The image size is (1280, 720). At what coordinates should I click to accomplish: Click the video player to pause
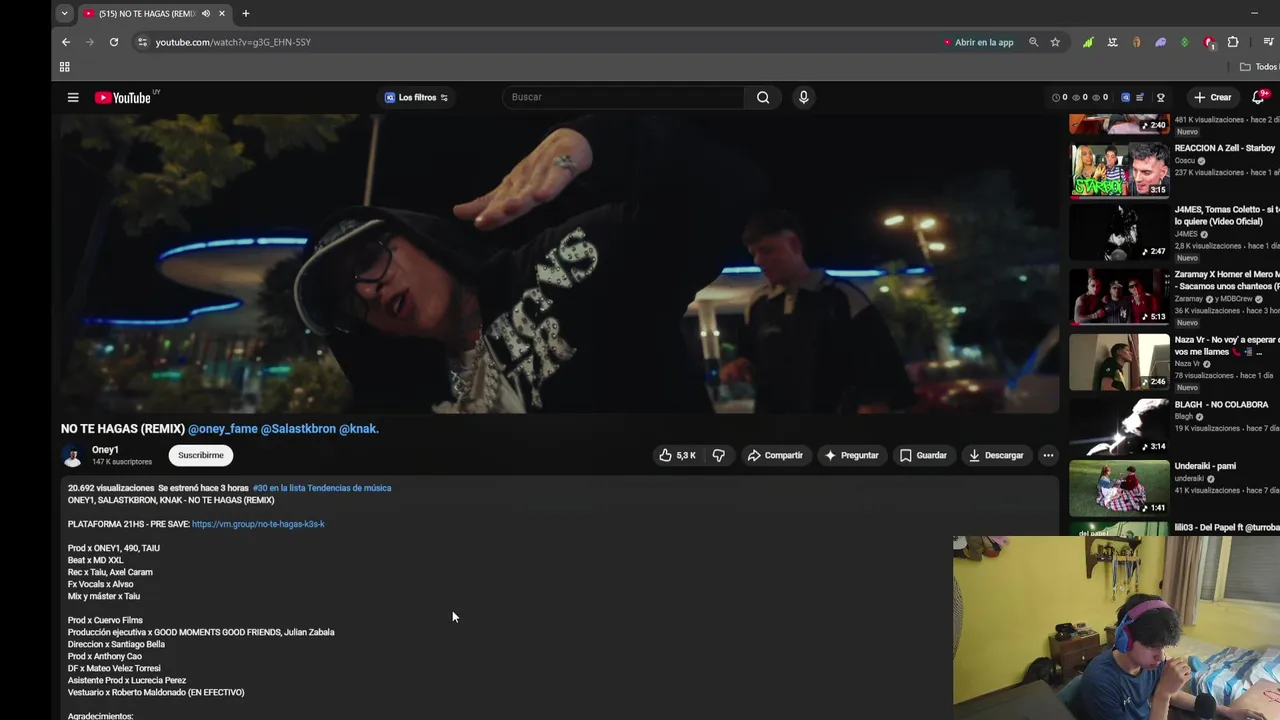pos(560,263)
